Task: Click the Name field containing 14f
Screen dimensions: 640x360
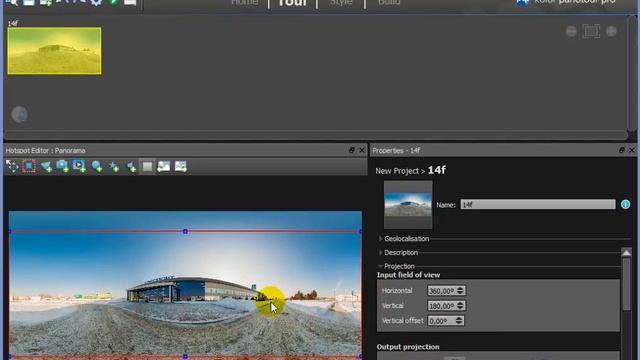Action: tap(538, 204)
